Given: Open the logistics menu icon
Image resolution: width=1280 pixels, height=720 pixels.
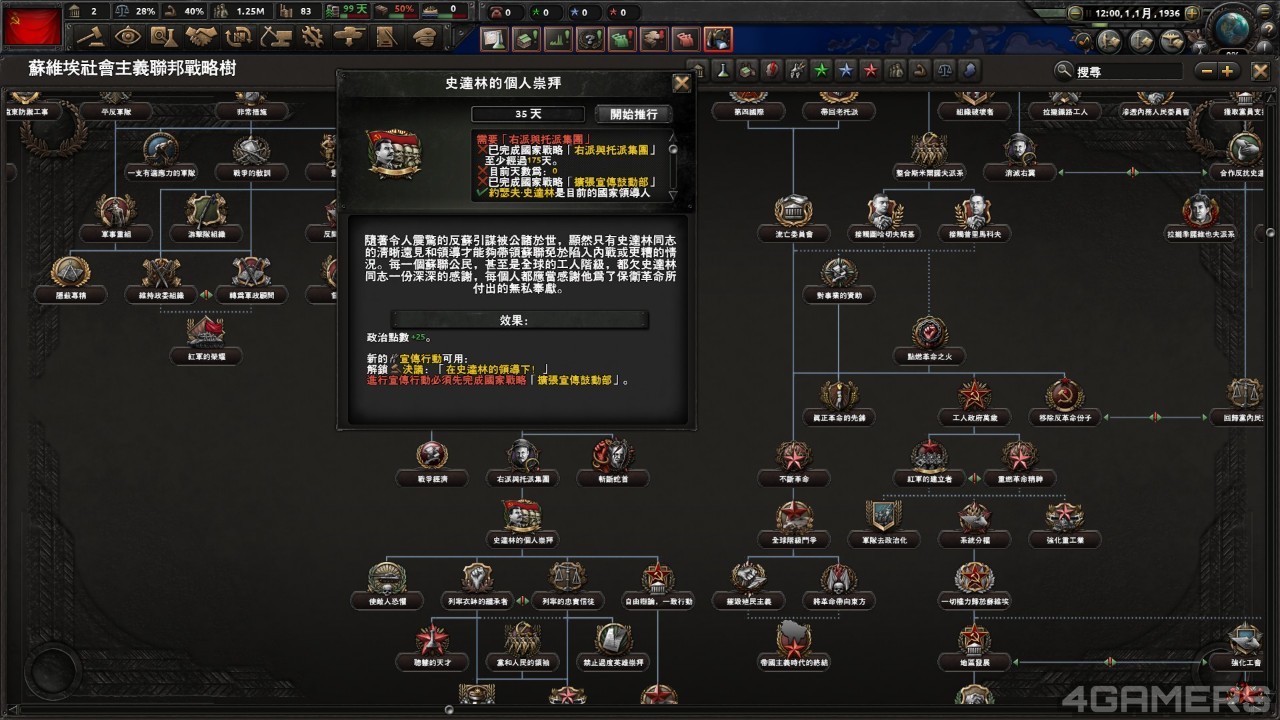Looking at the screenshot, I should [x=387, y=37].
